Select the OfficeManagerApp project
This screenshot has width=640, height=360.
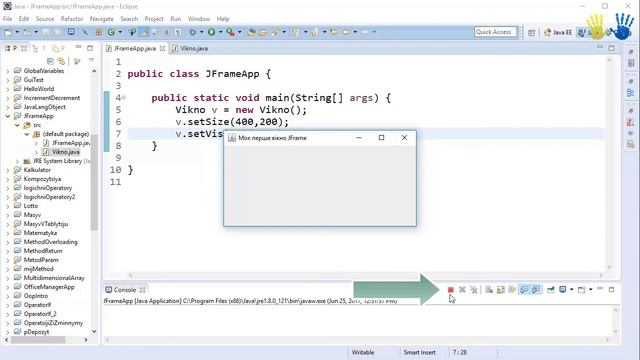[x=49, y=287]
